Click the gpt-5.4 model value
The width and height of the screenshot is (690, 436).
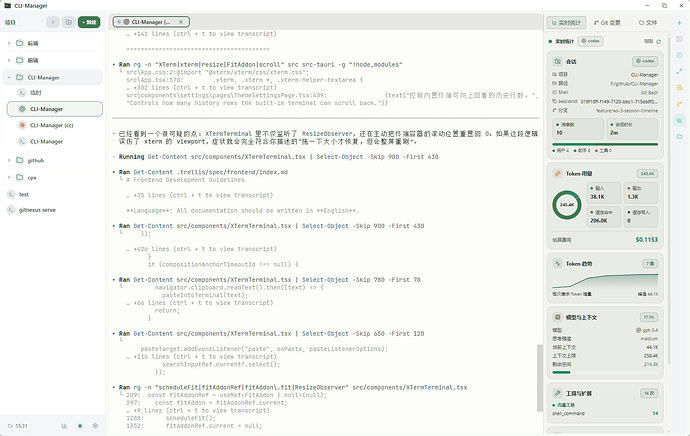(x=647, y=330)
